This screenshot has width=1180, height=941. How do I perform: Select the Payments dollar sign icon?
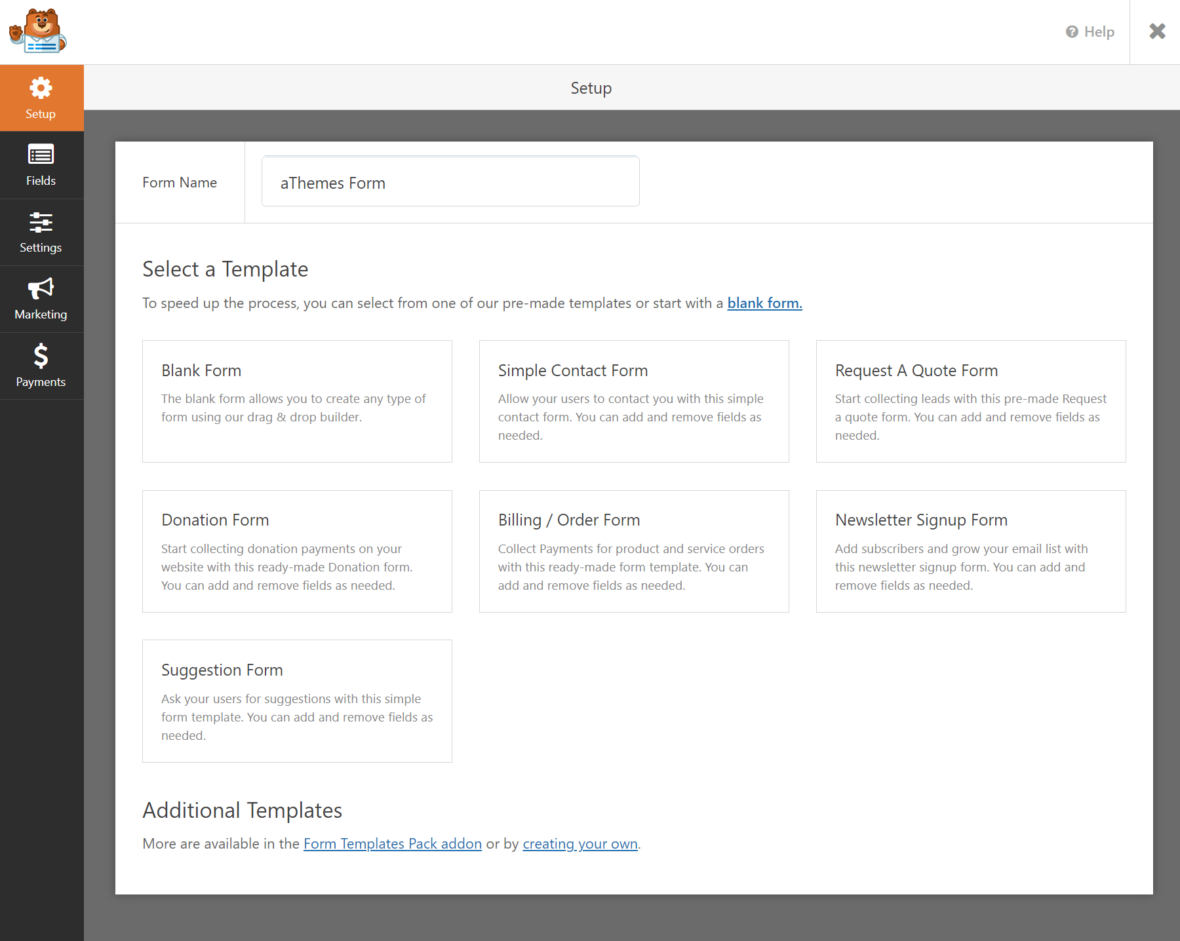tap(41, 356)
